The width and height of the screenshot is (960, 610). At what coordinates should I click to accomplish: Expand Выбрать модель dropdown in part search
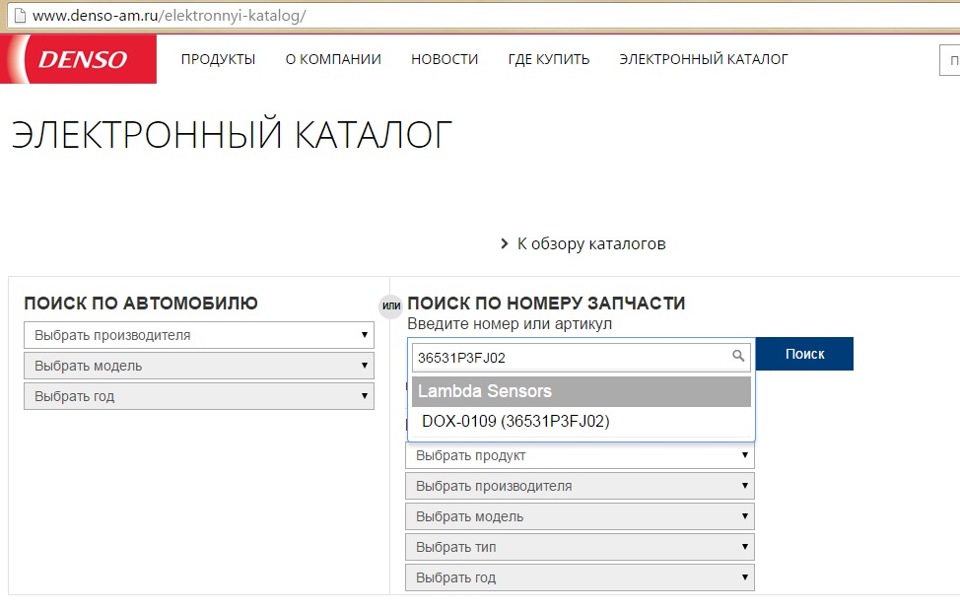(x=580, y=516)
